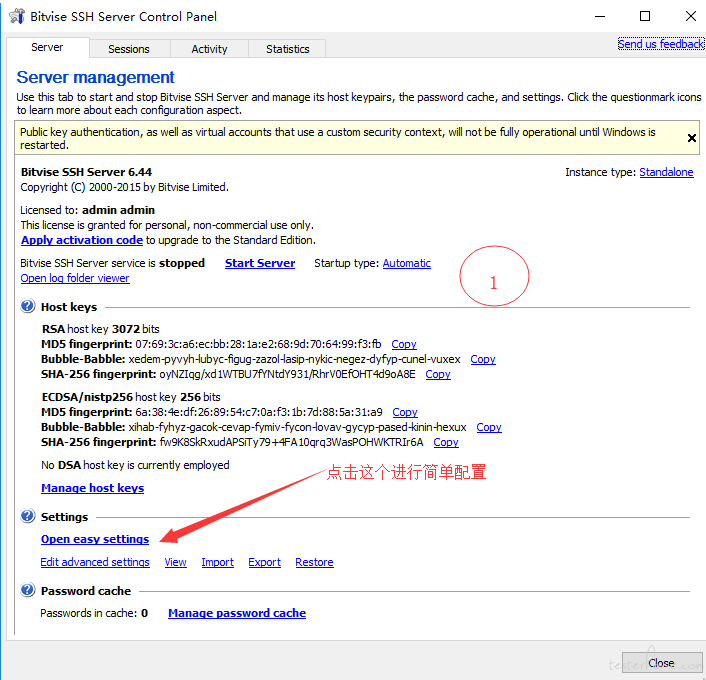Open easy settings
Screen dimensions: 706x680
(x=95, y=539)
